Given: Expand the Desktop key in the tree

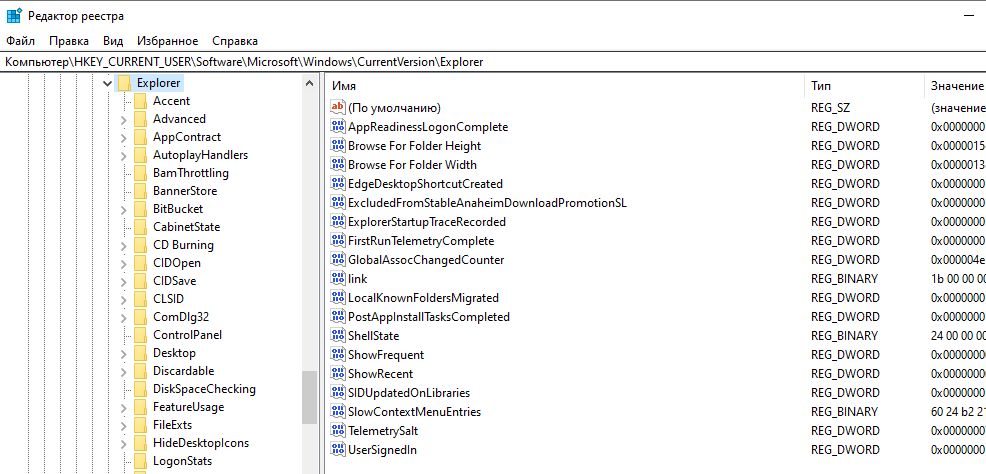Looking at the screenshot, I should 123,353.
